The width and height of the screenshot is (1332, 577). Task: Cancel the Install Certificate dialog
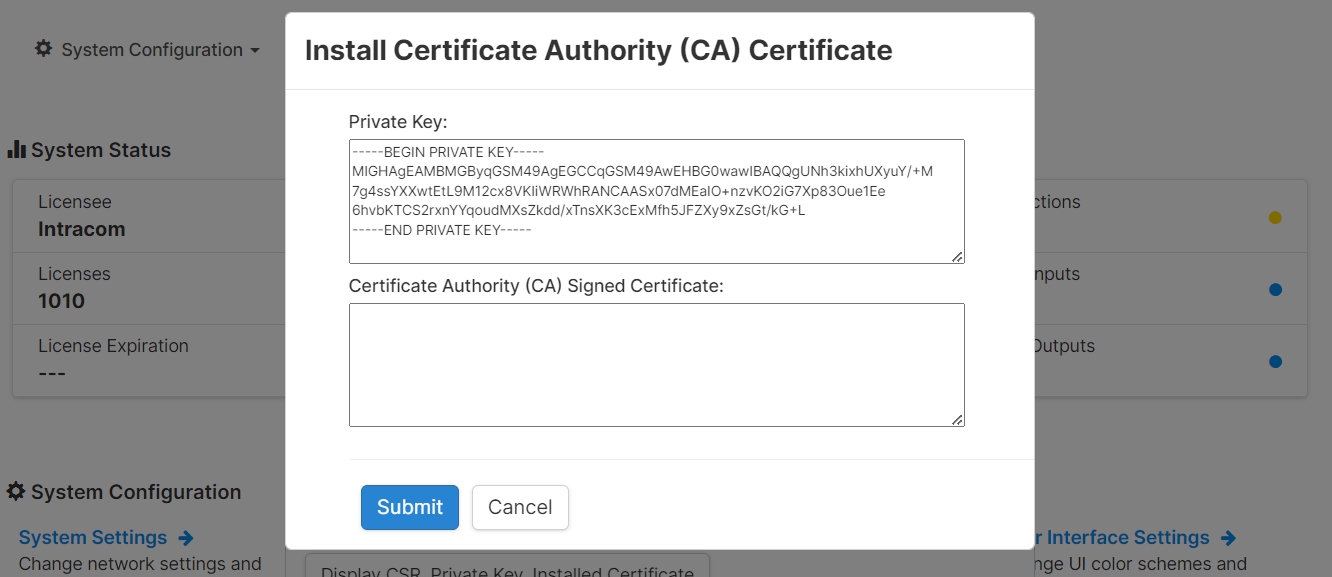pyautogui.click(x=520, y=507)
